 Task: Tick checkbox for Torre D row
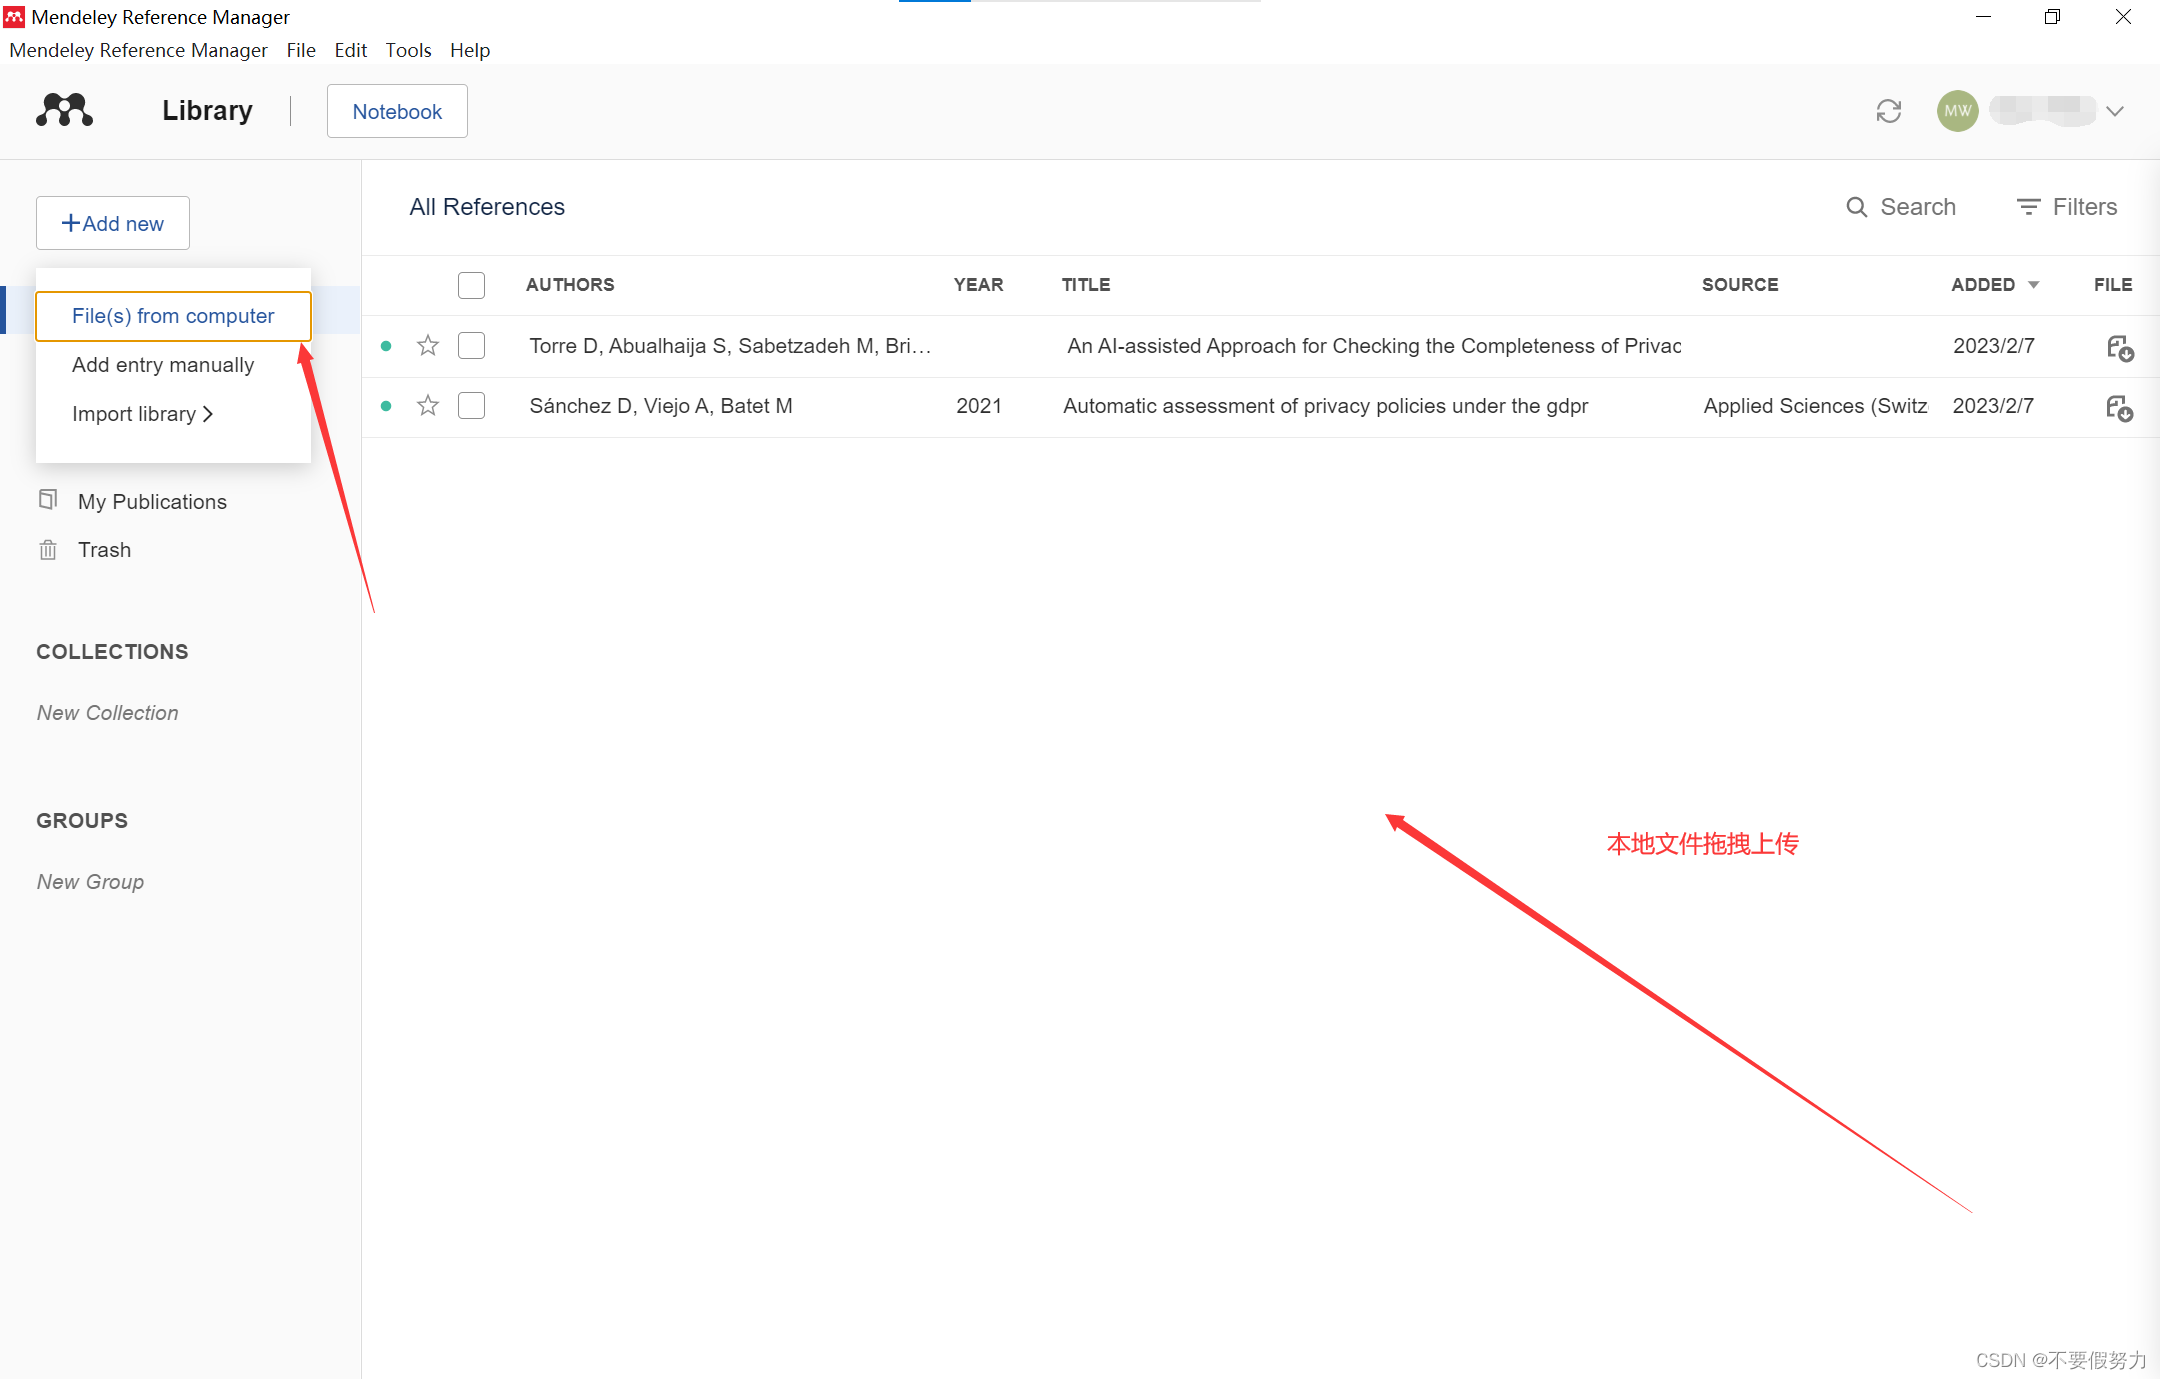click(471, 346)
